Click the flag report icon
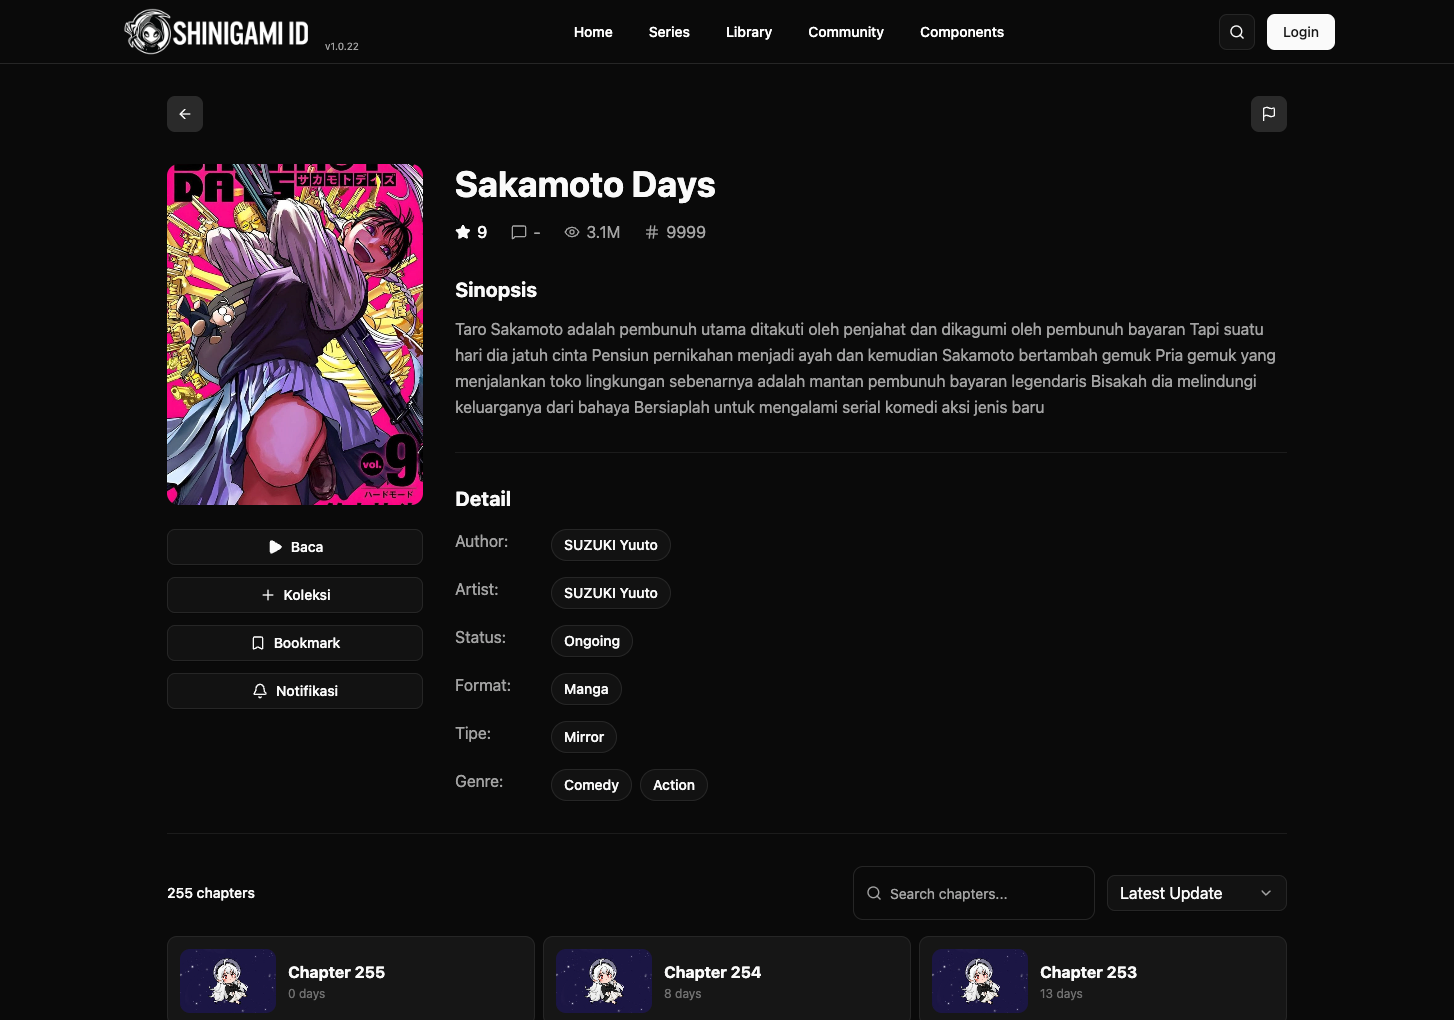Screen dimensions: 1454x1020 click(x=1268, y=114)
